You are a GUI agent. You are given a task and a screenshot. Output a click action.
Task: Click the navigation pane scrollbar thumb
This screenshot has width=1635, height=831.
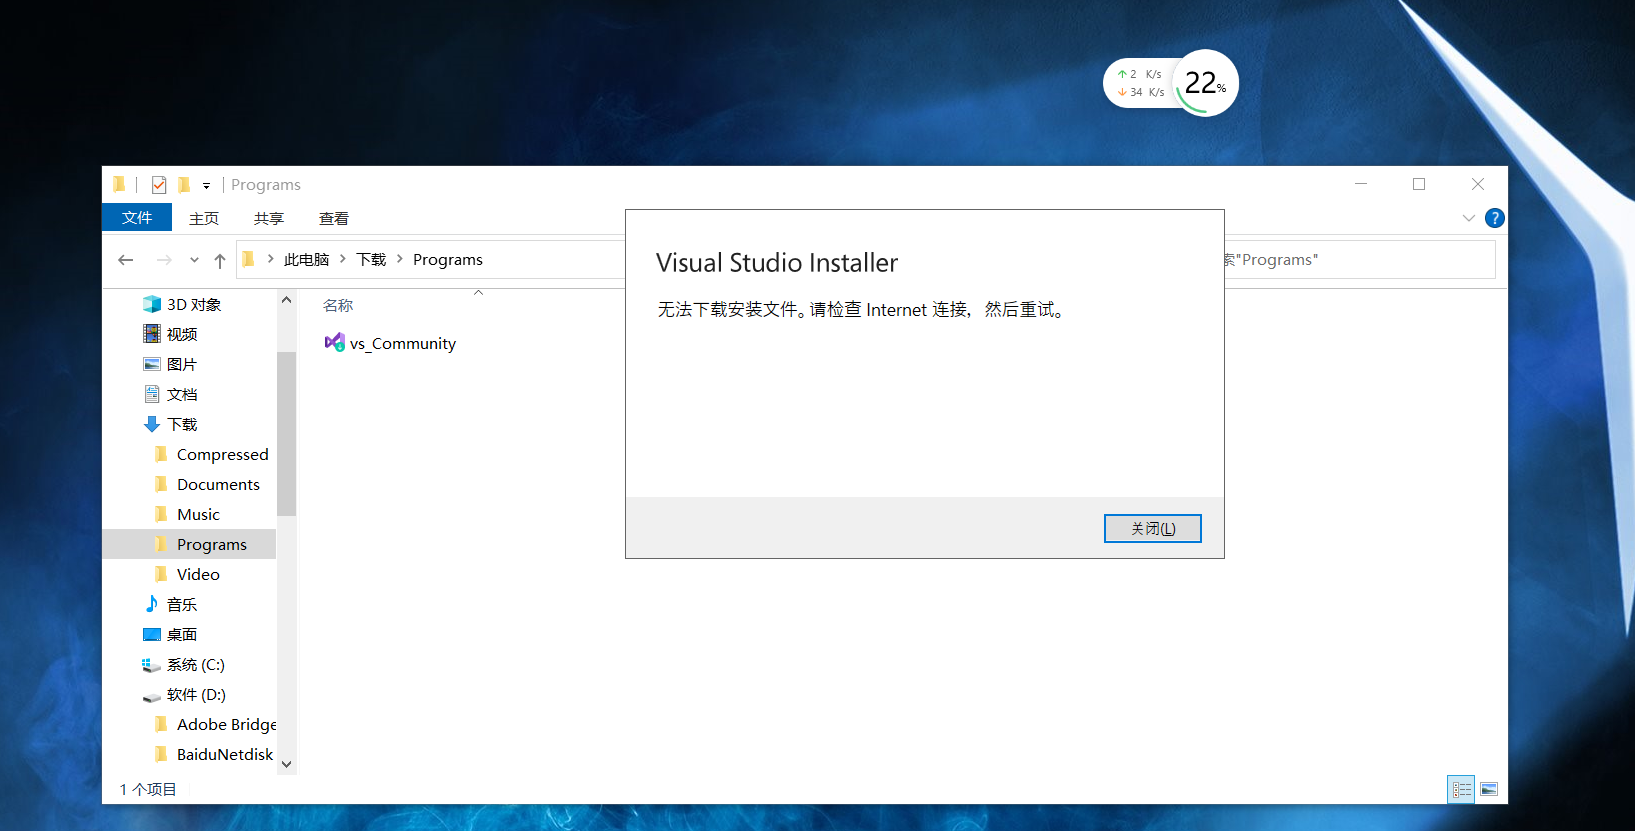point(287,434)
